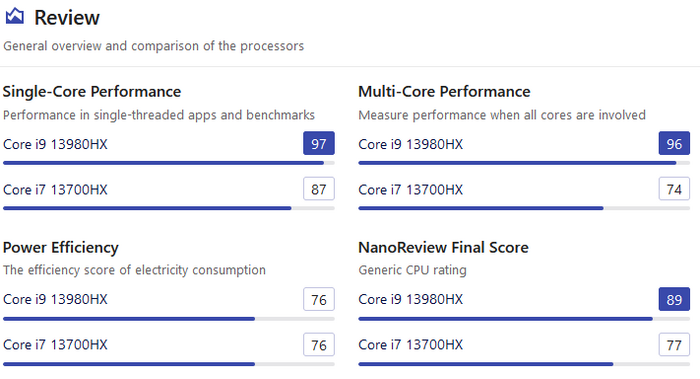
Task: Click Core i9 13980HX power efficiency score 76
Action: [319, 299]
